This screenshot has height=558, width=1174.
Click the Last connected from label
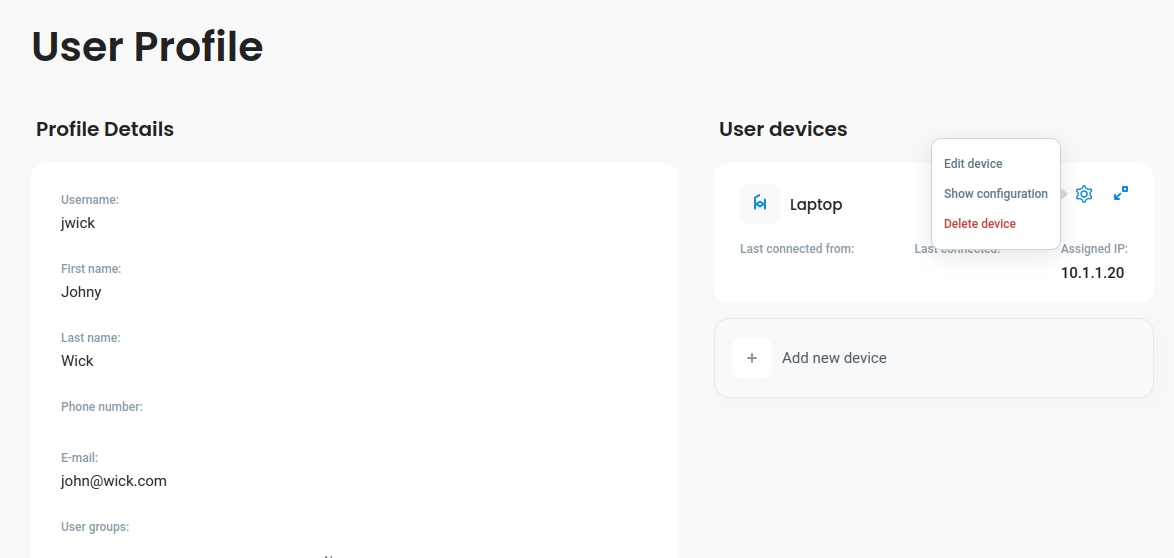(797, 249)
